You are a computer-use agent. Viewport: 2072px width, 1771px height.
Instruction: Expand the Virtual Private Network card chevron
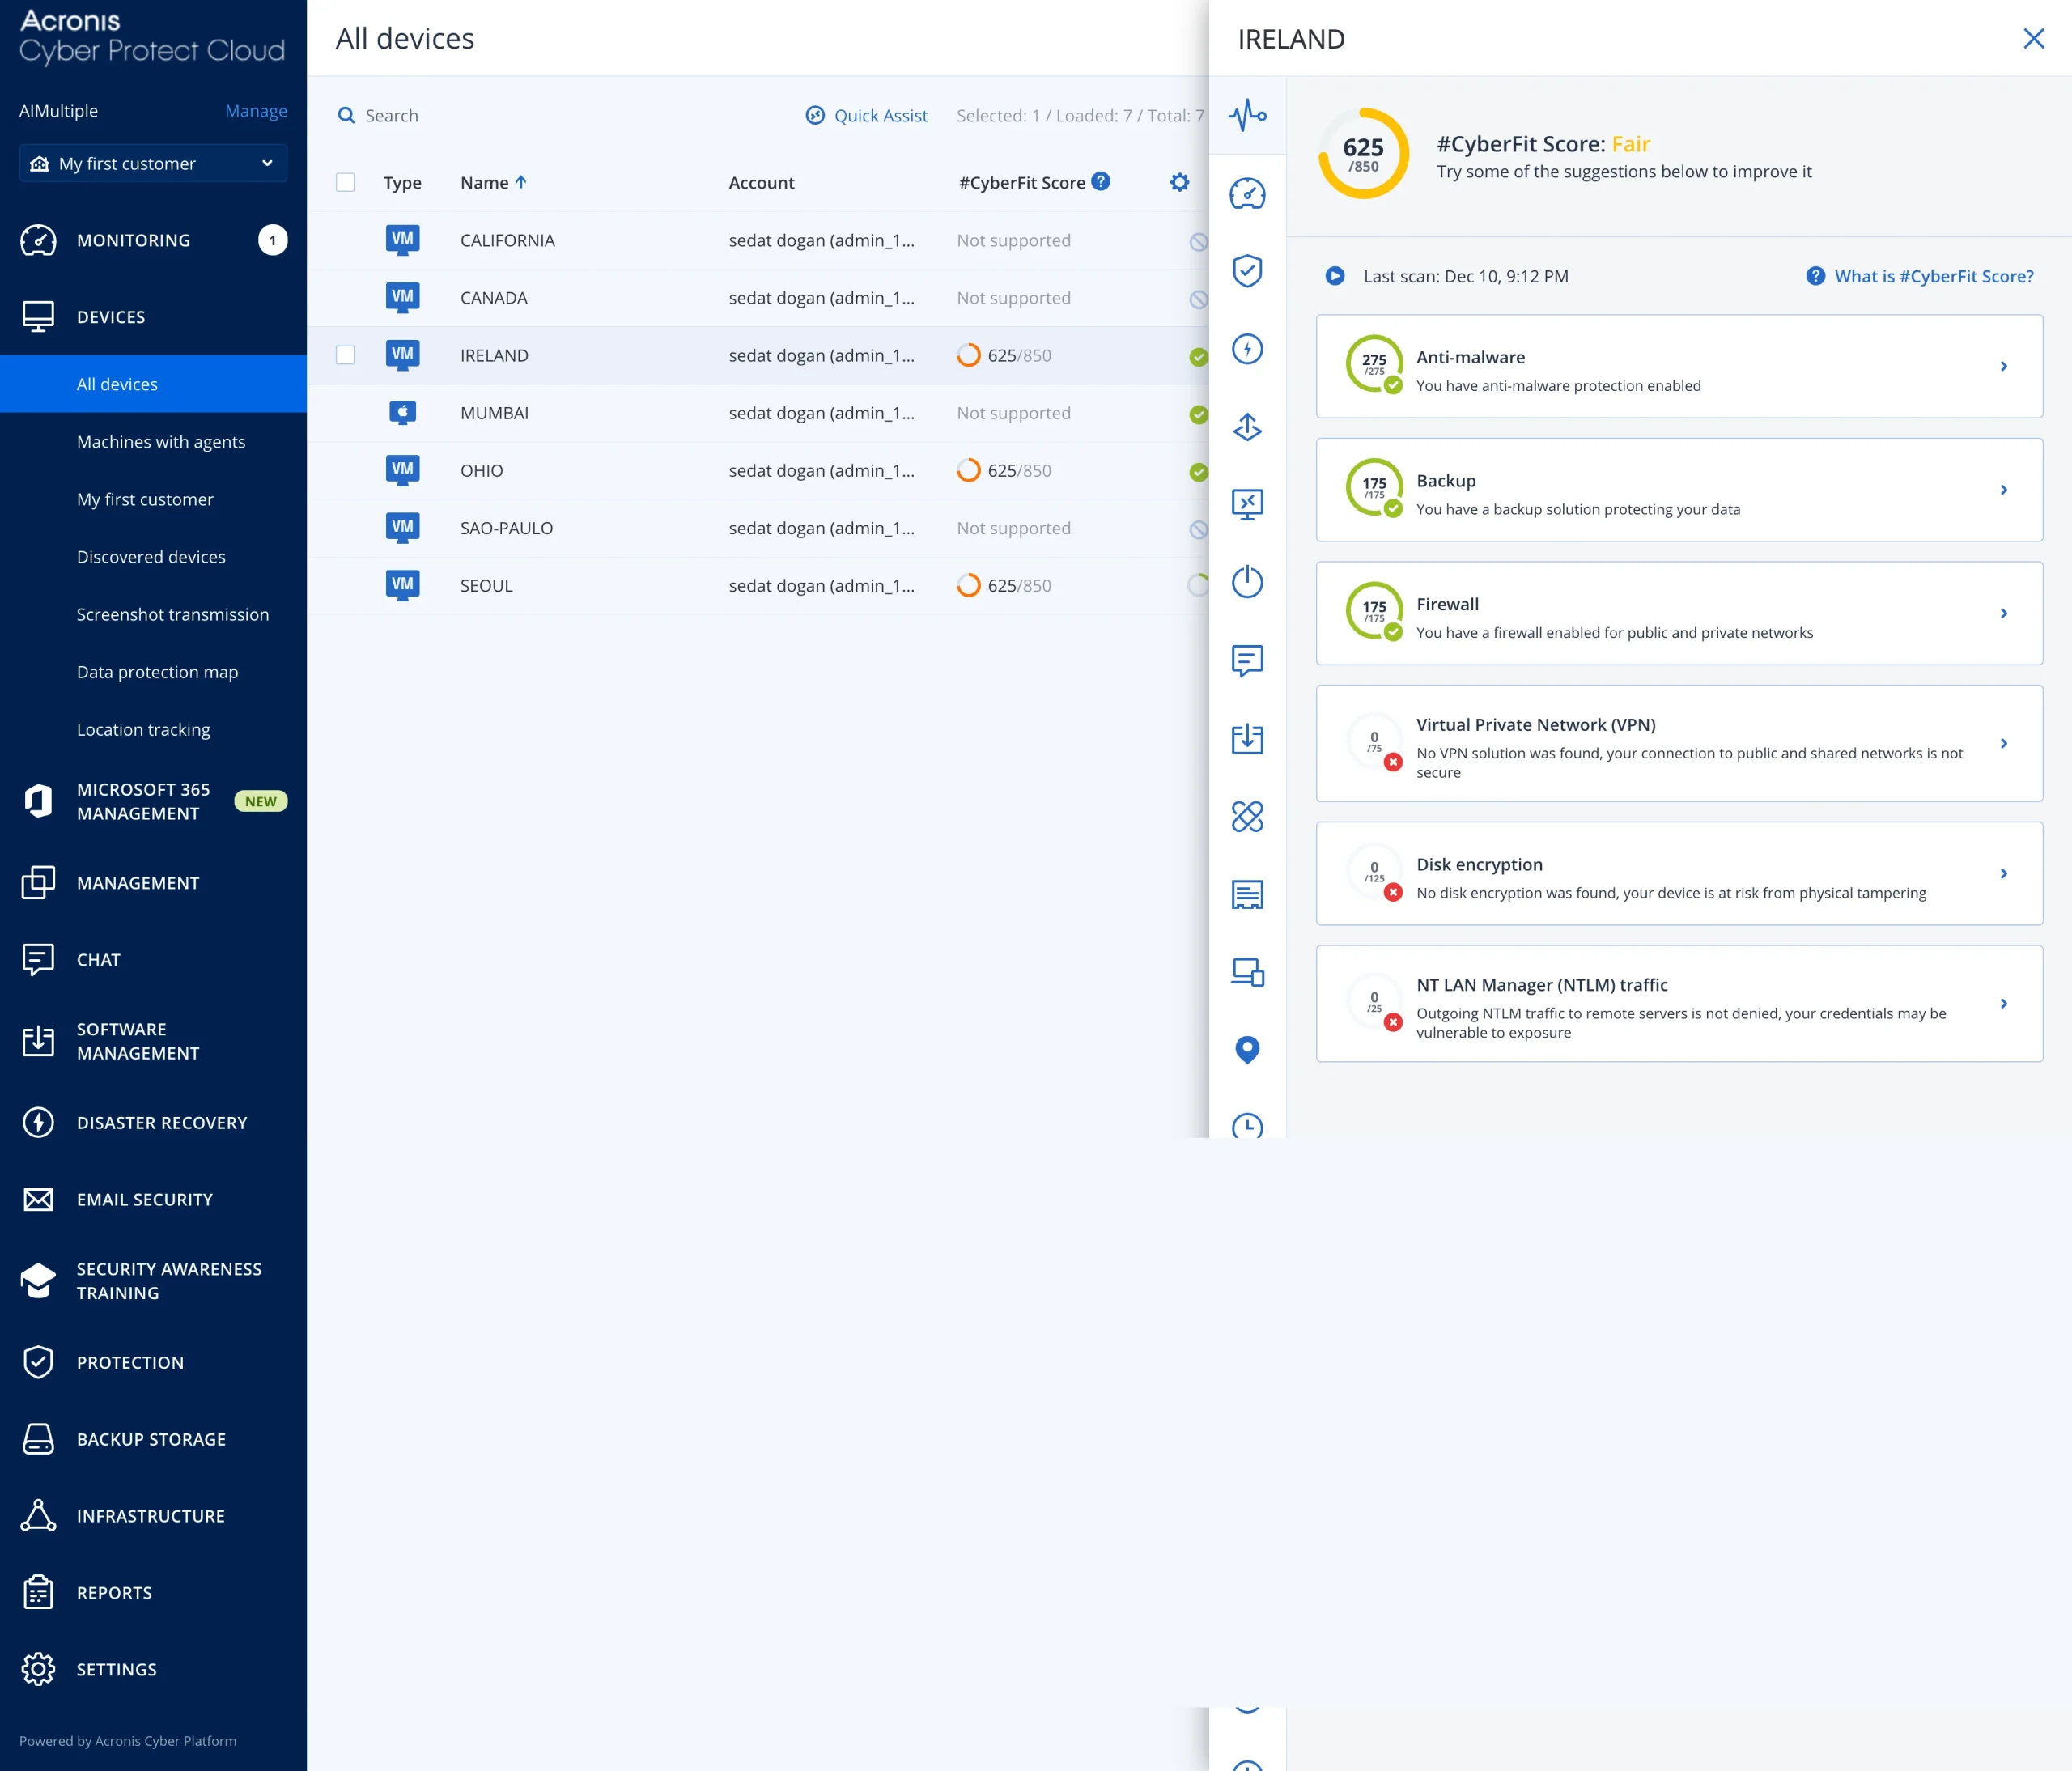point(2003,743)
